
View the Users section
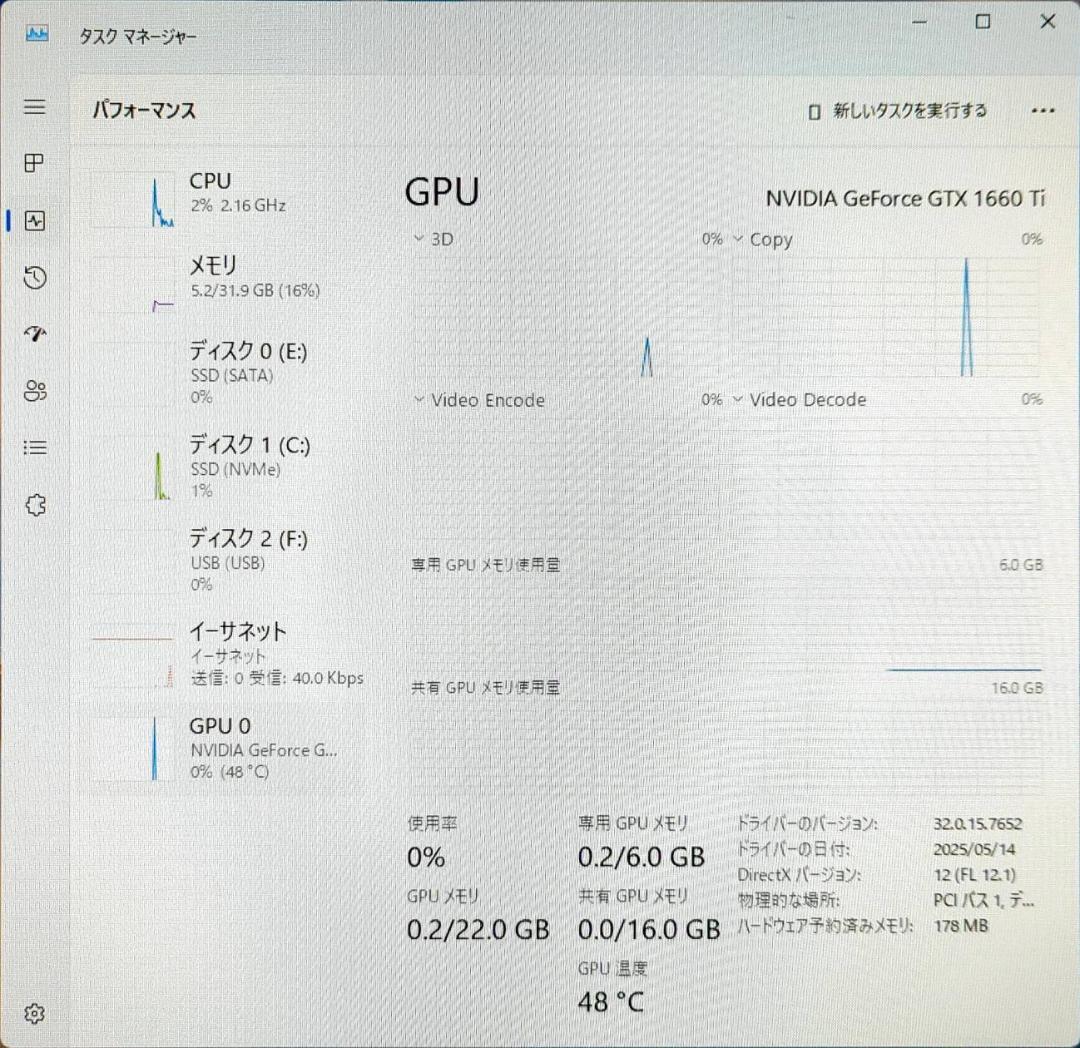(x=34, y=391)
